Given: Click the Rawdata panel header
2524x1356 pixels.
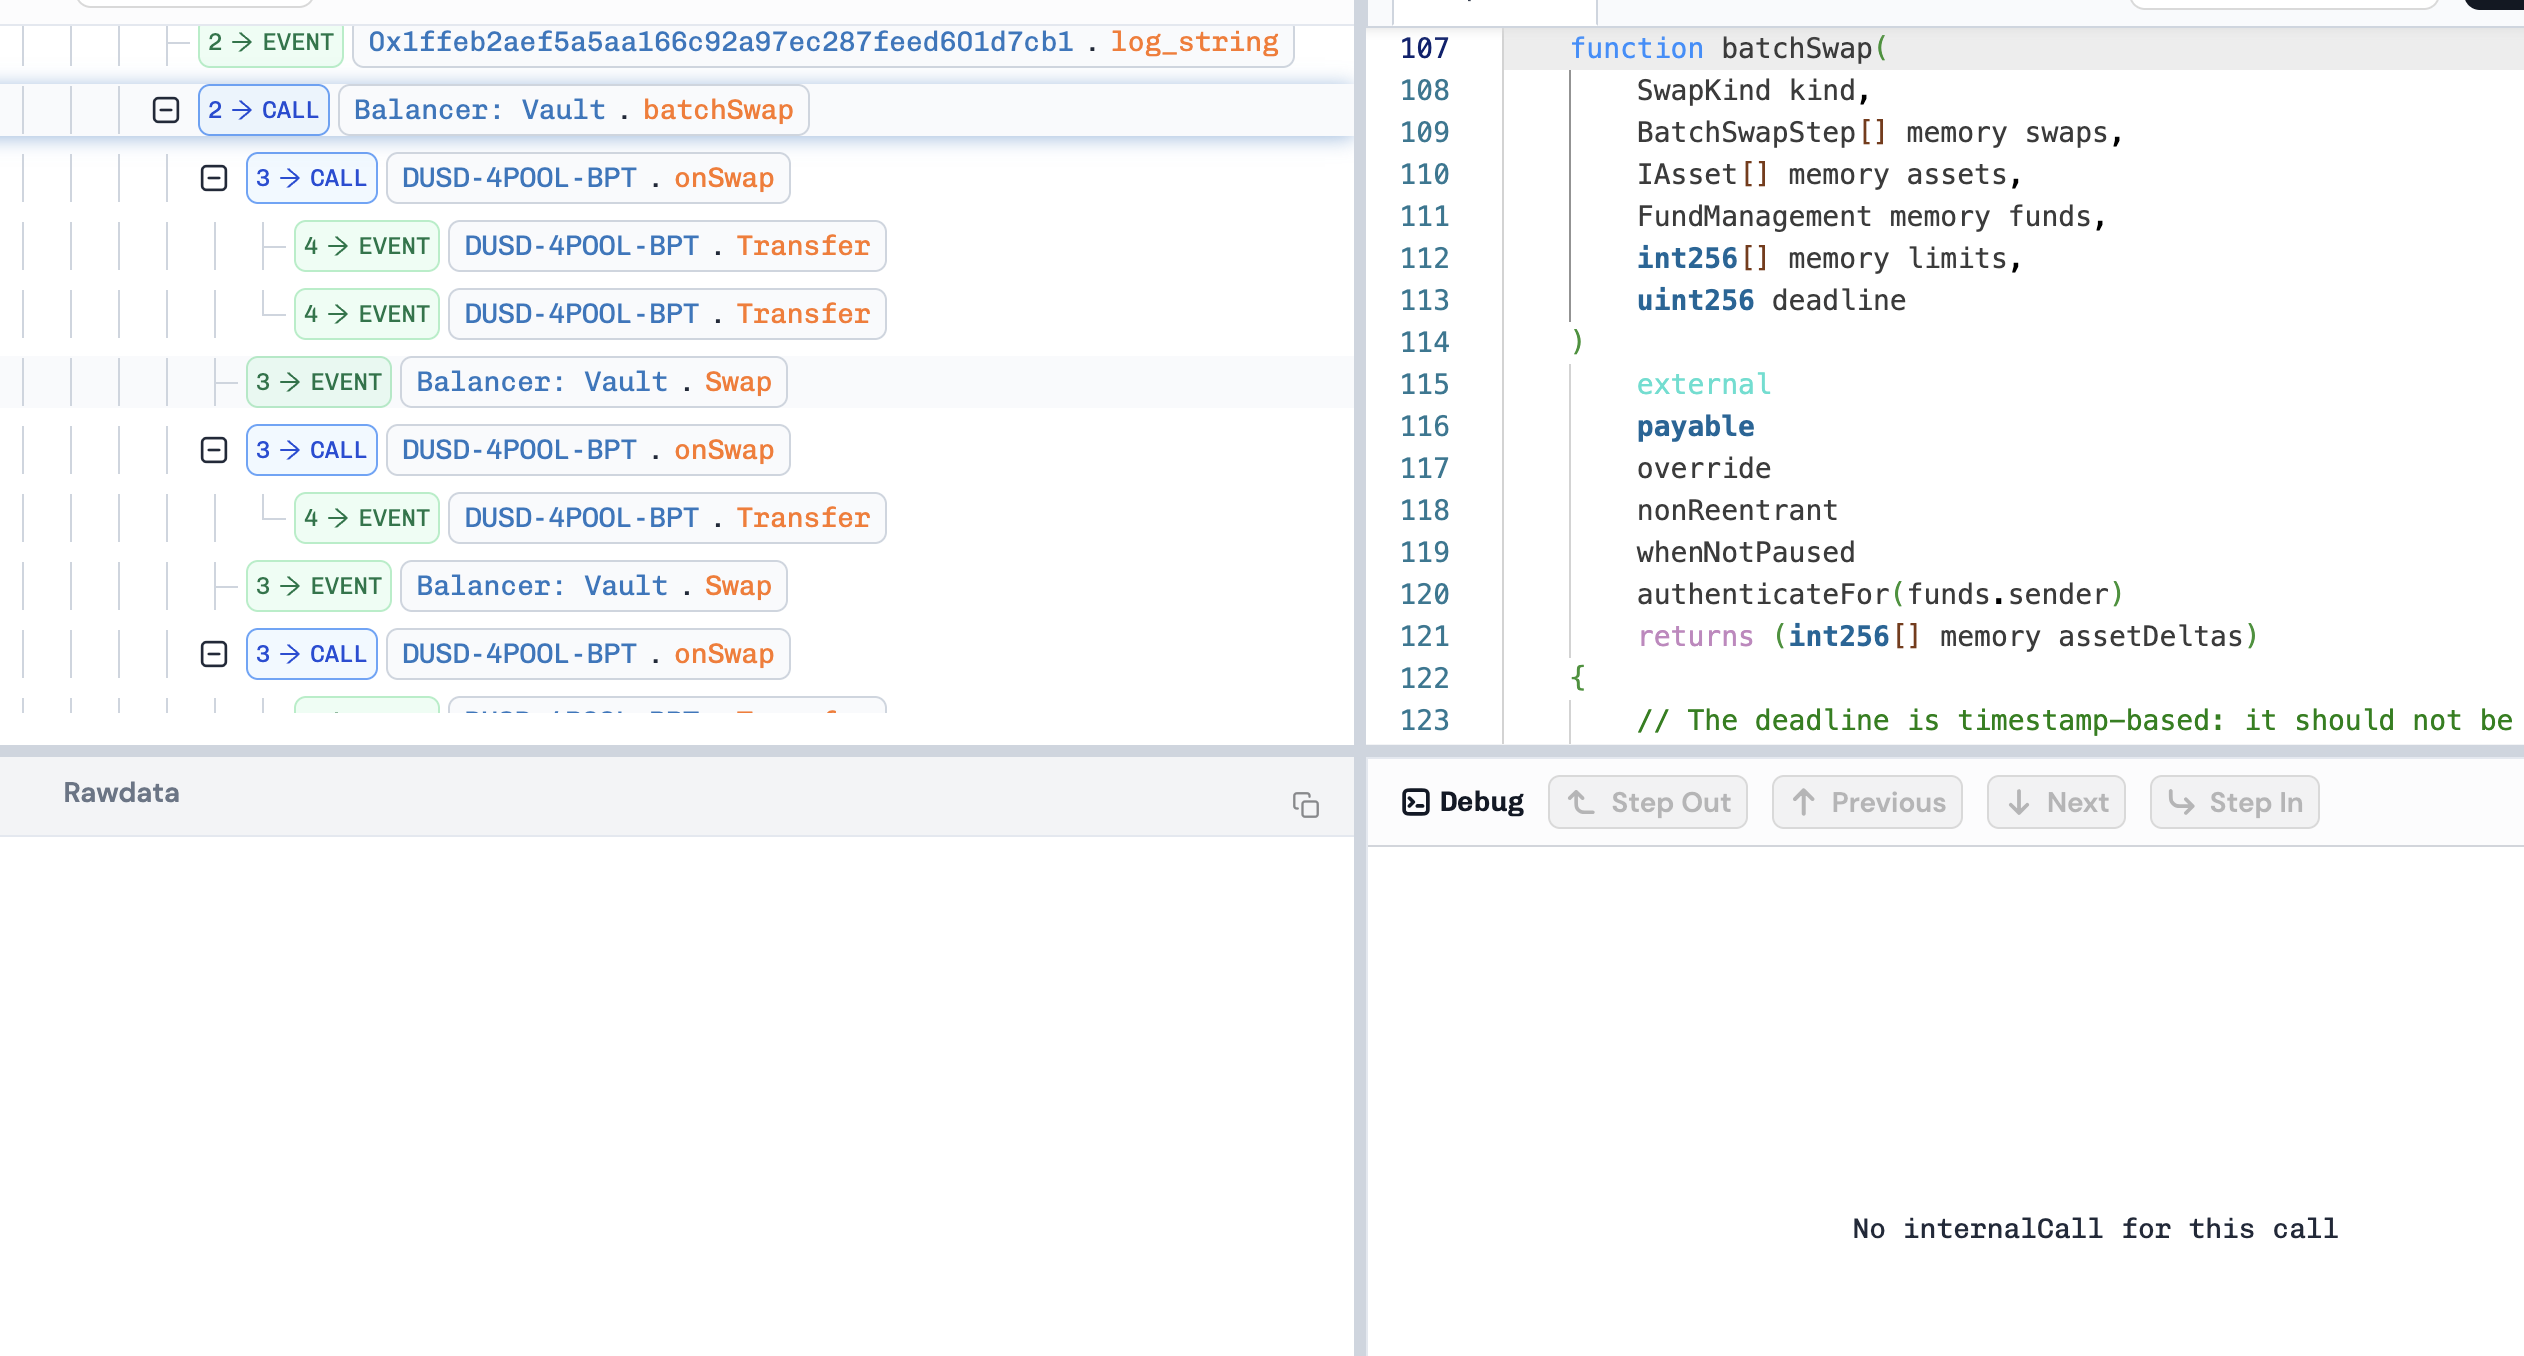Looking at the screenshot, I should (x=121, y=793).
